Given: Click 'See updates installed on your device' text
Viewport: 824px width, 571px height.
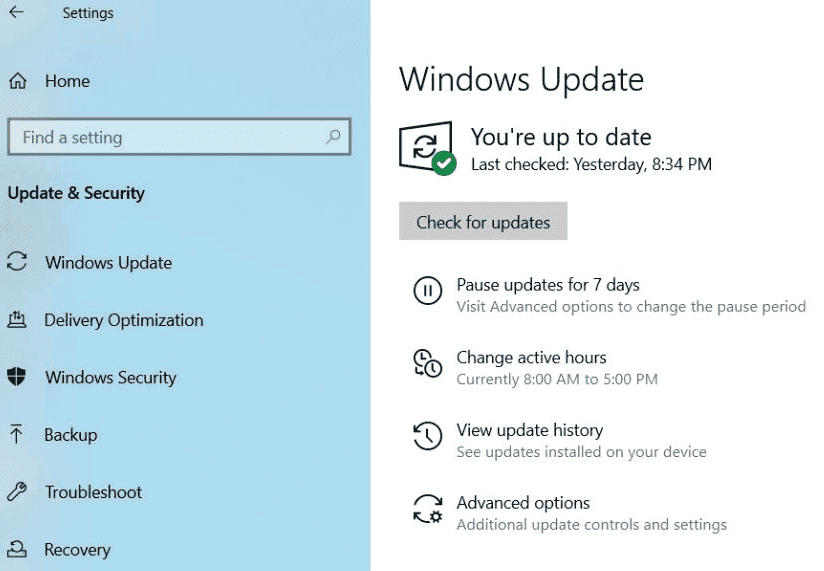Looking at the screenshot, I should point(581,452).
